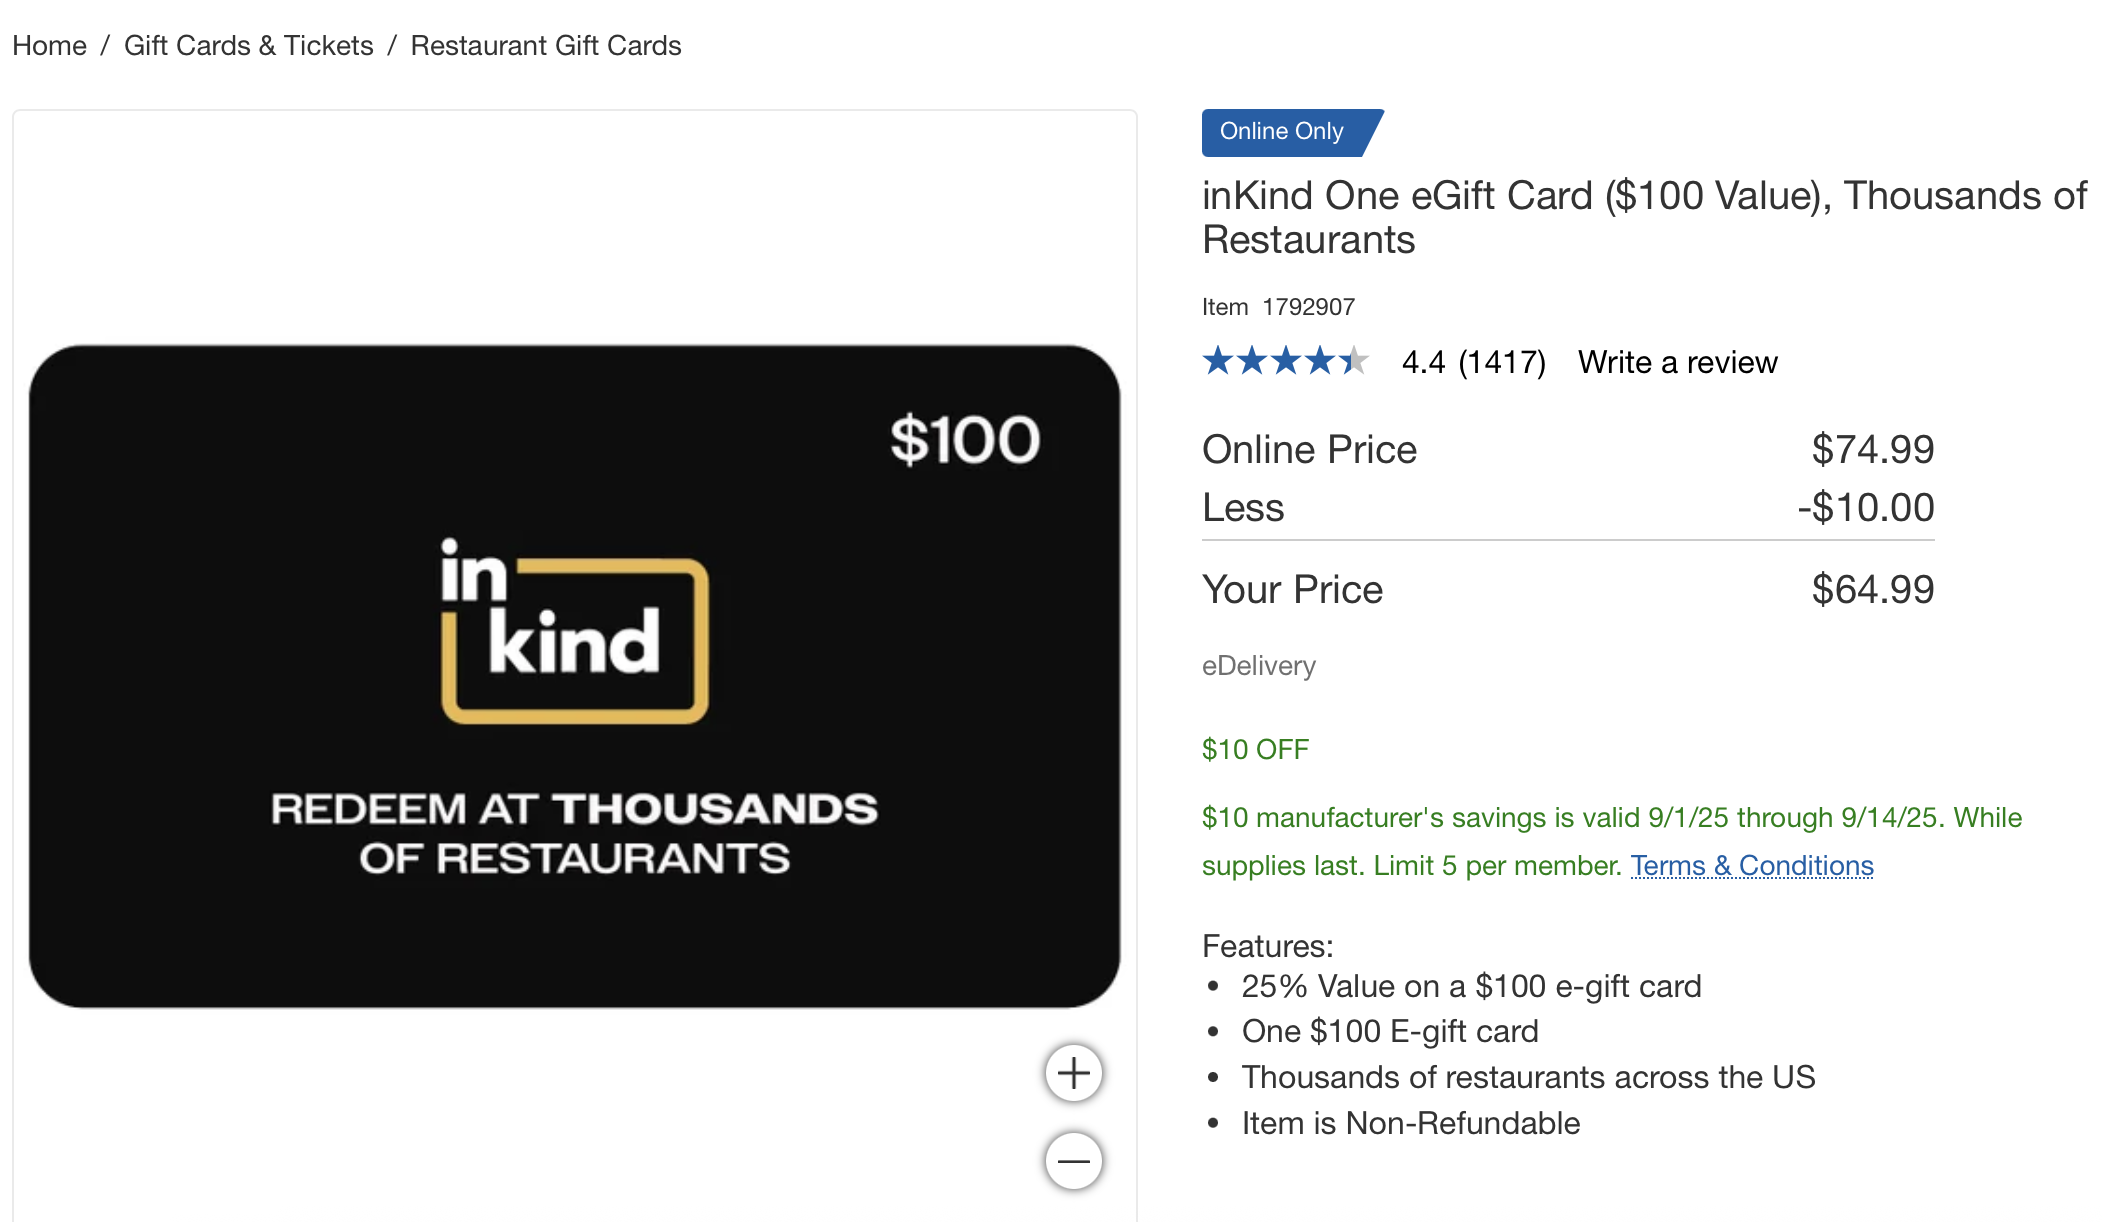Click the Write a review link

1677,362
